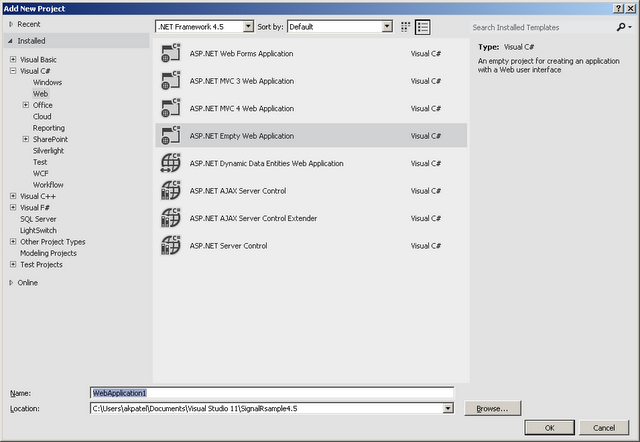Close the Add New Project dialog
The height and width of the screenshot is (442, 640).
pyautogui.click(x=630, y=8)
